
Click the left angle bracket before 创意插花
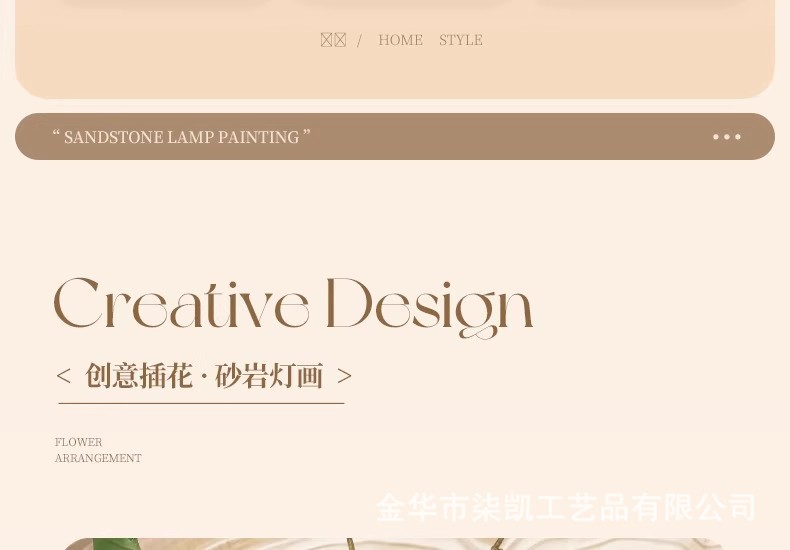[63, 376]
